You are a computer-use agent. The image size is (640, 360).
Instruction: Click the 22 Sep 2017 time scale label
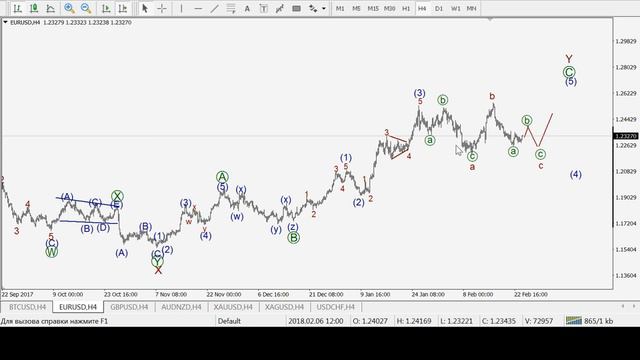point(17,294)
